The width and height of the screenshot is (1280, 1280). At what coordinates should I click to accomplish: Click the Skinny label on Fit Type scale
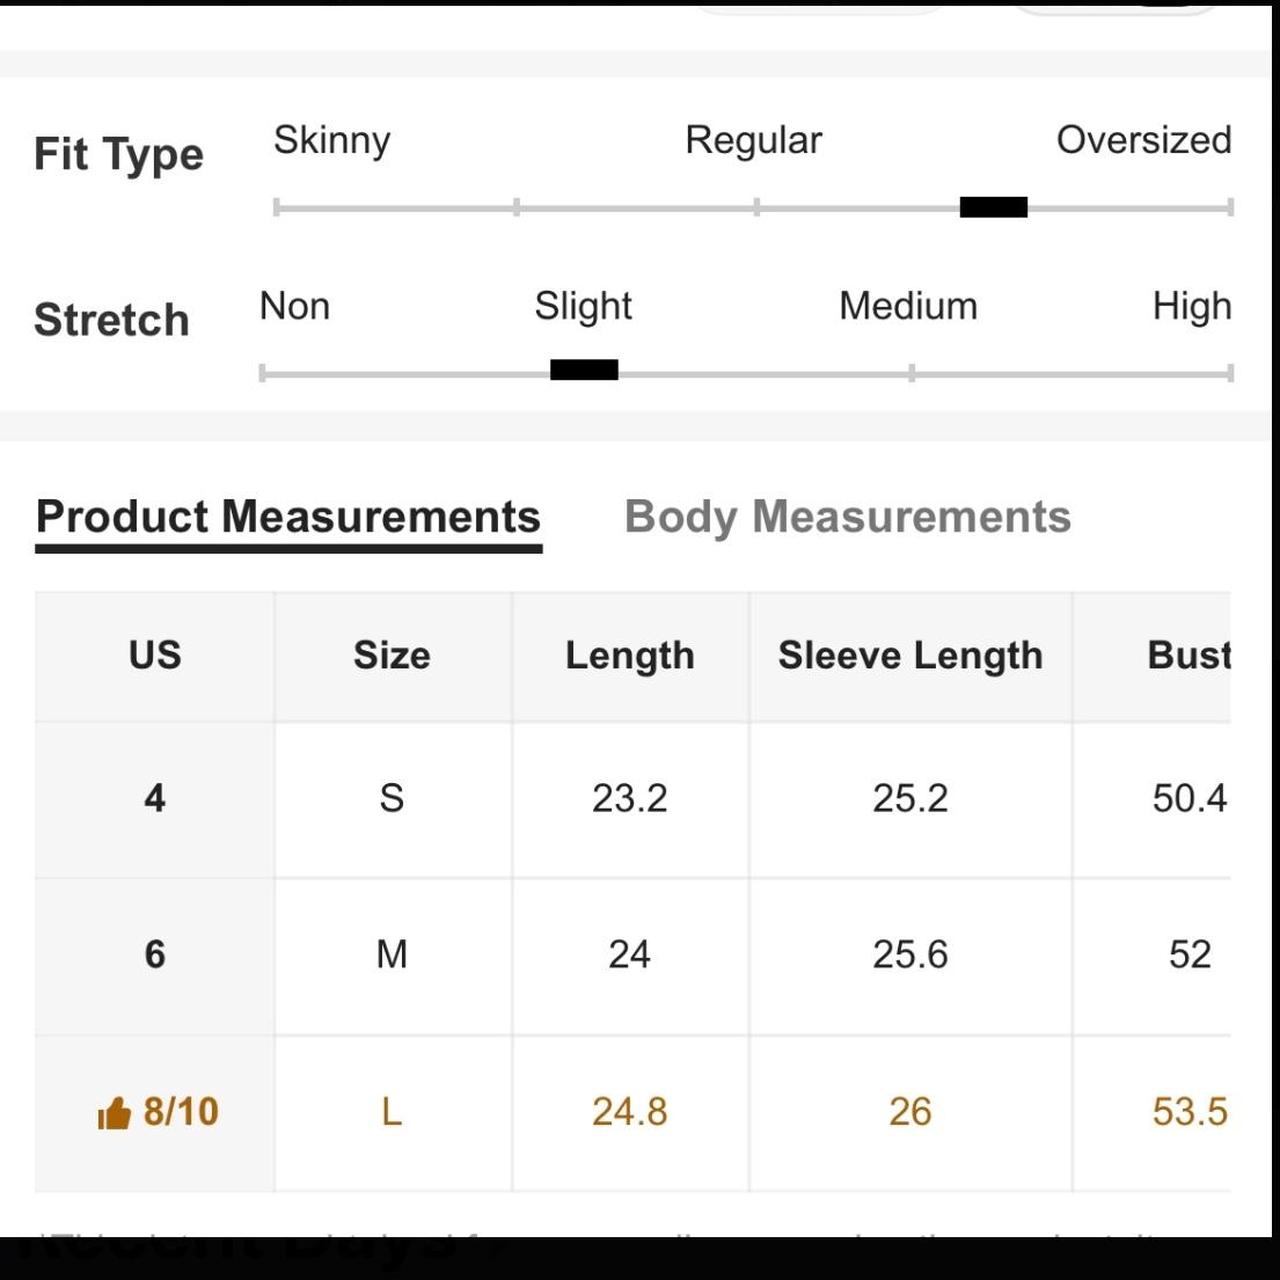coord(332,141)
